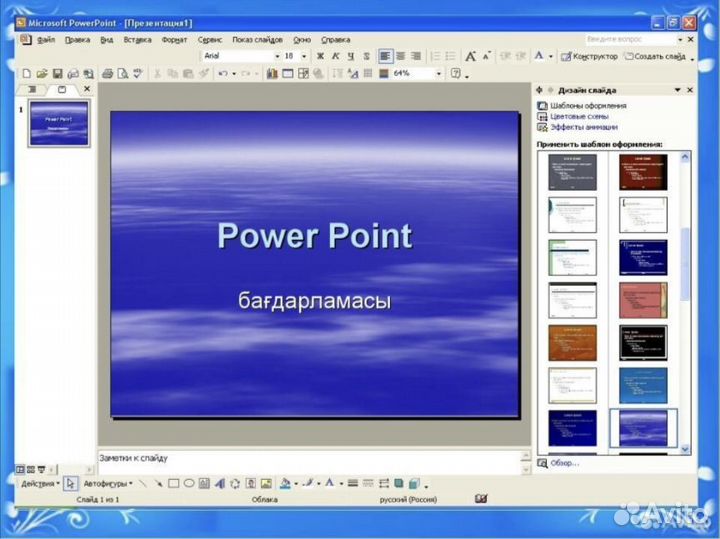The width and height of the screenshot is (720, 539).
Task: Open the font size dropdown (18)
Action: (x=304, y=56)
